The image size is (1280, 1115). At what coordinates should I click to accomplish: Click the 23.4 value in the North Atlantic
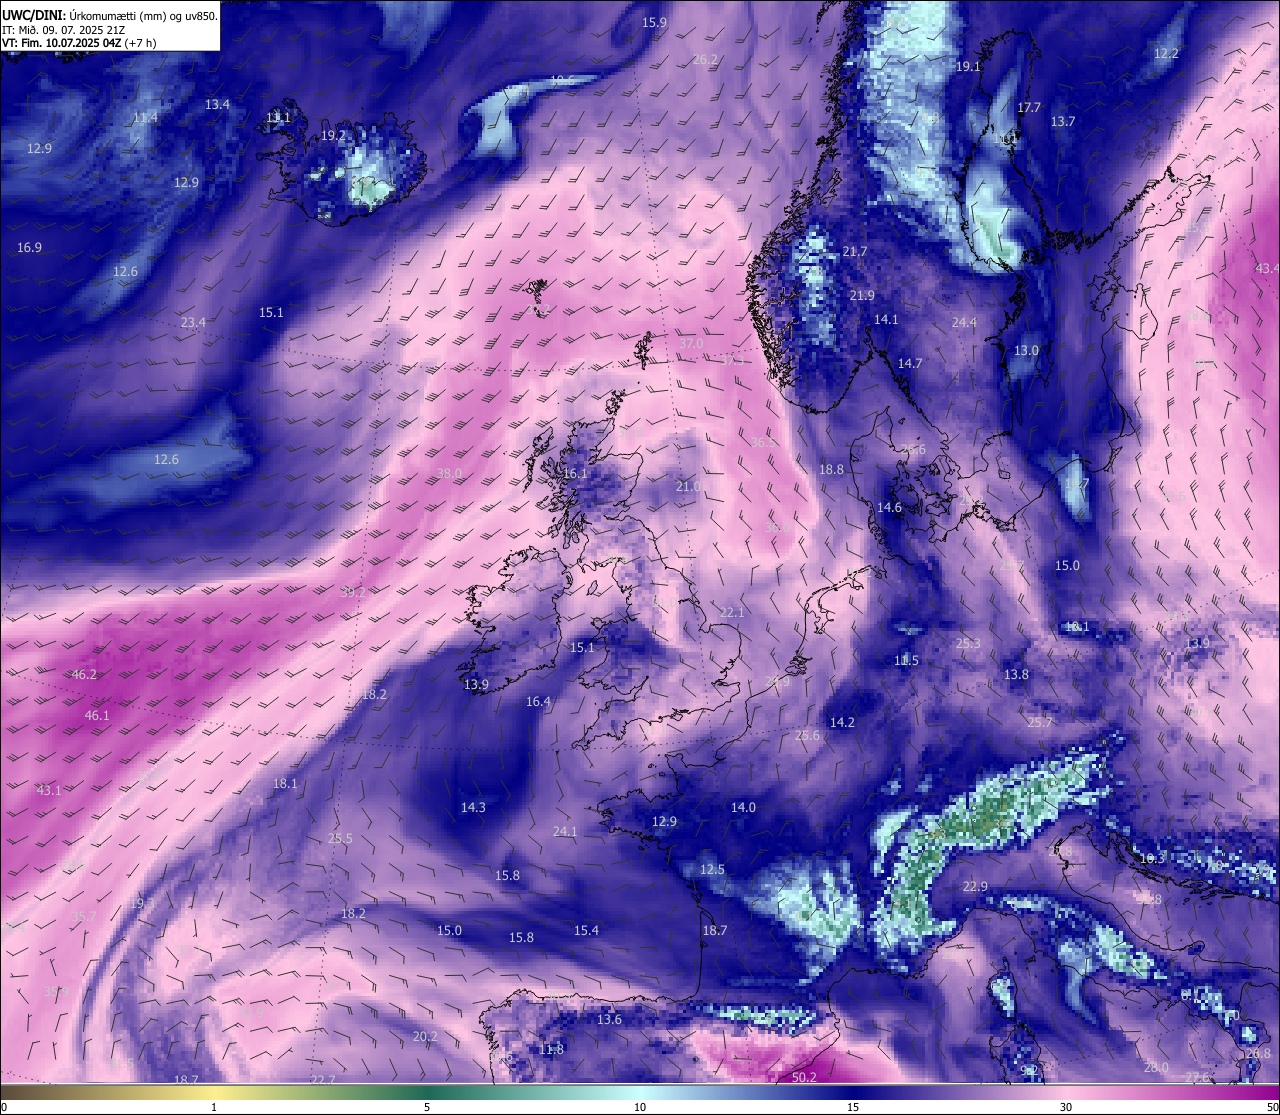click(x=193, y=322)
